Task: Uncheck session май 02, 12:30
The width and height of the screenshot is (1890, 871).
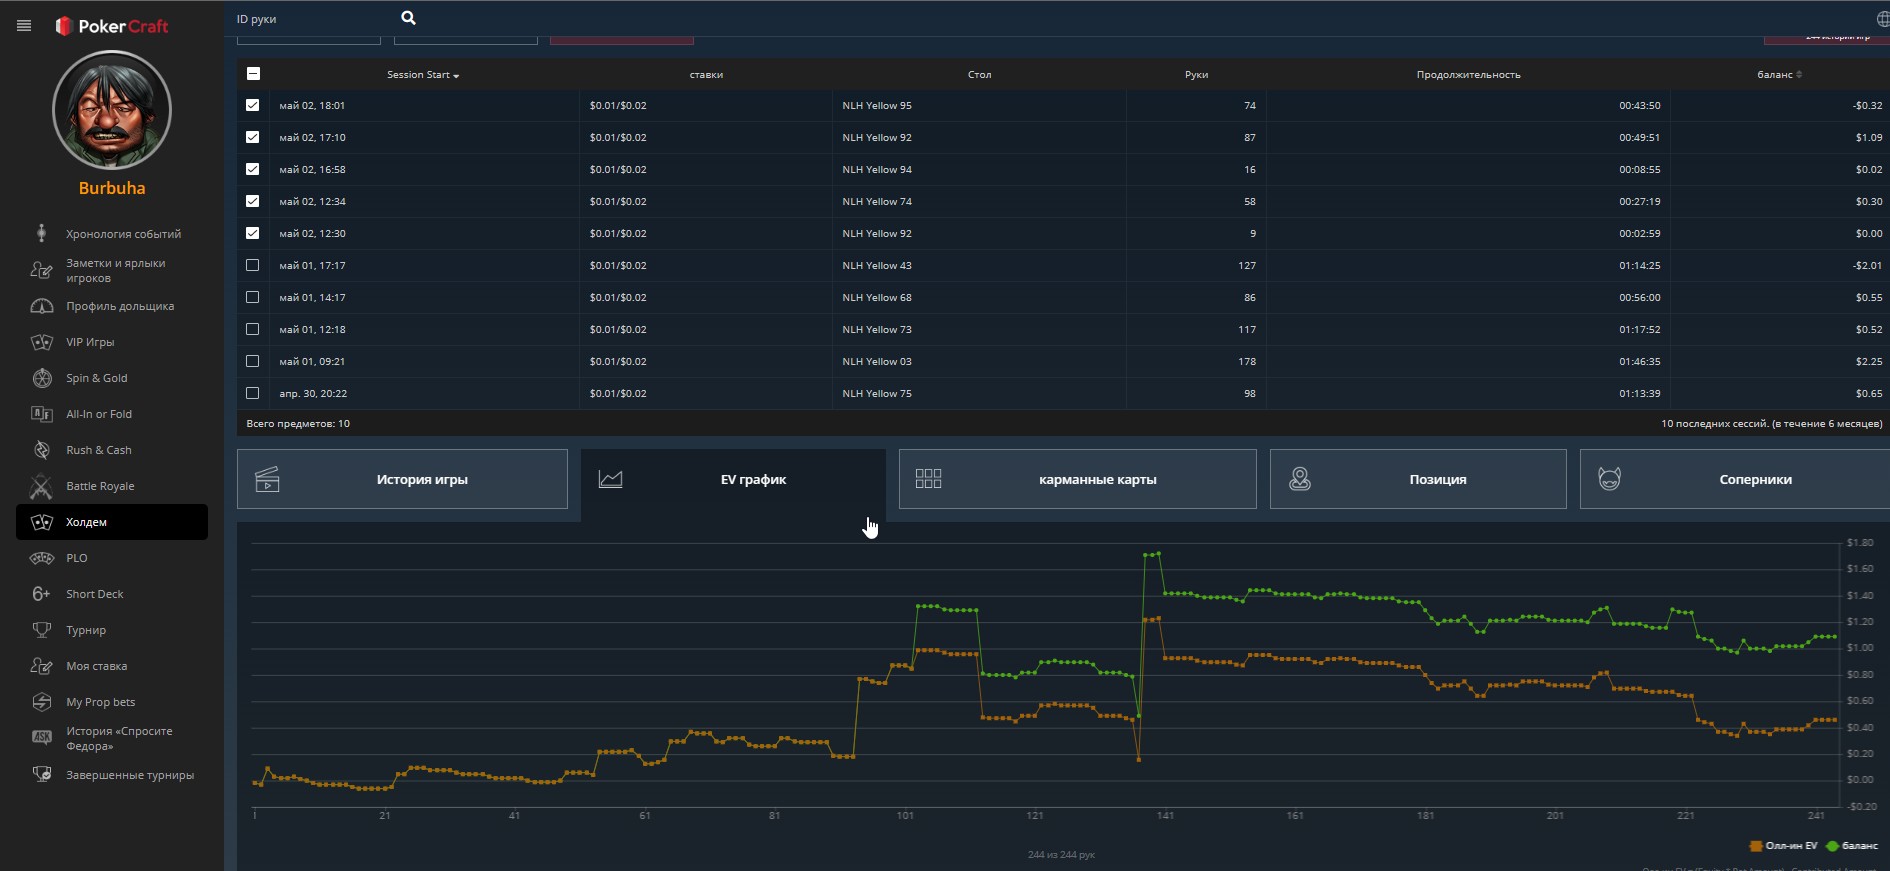Action: pyautogui.click(x=253, y=233)
